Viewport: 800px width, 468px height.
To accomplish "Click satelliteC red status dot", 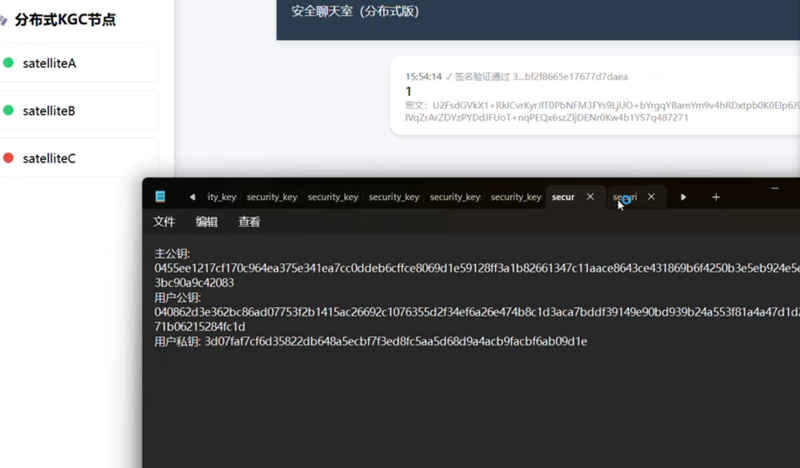I will click(8, 158).
